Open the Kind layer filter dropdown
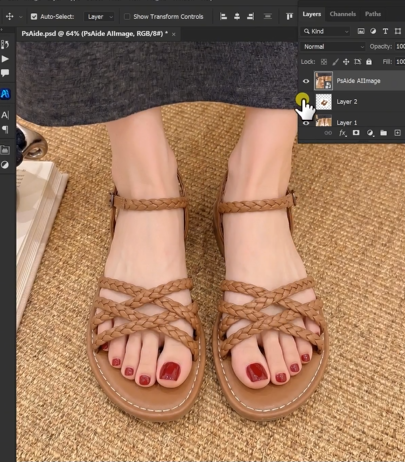 [326, 31]
